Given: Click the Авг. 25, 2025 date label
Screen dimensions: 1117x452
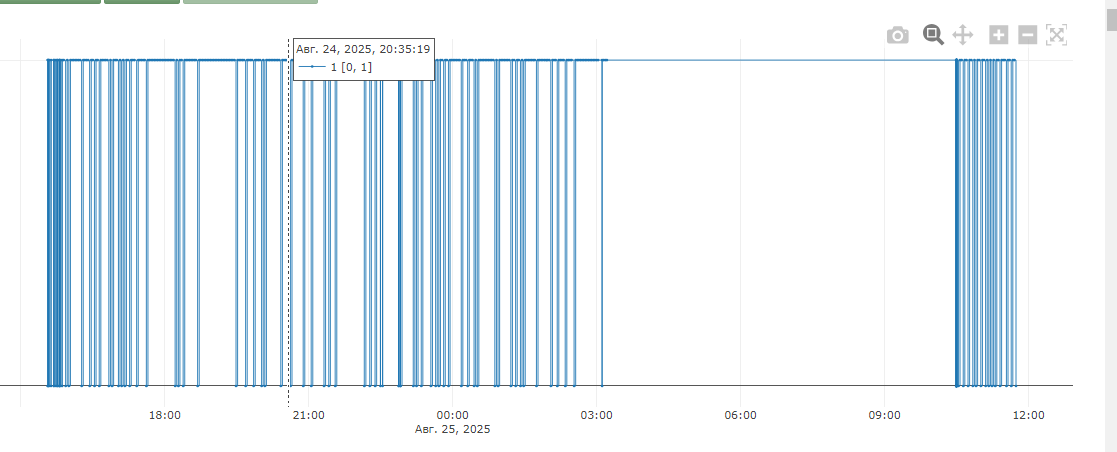Looking at the screenshot, I should (452, 430).
